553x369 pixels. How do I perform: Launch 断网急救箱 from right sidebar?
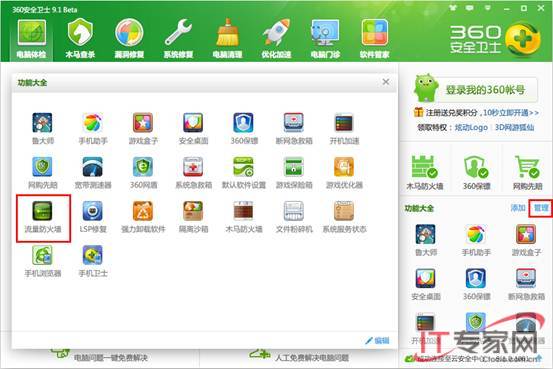[x=526, y=284]
